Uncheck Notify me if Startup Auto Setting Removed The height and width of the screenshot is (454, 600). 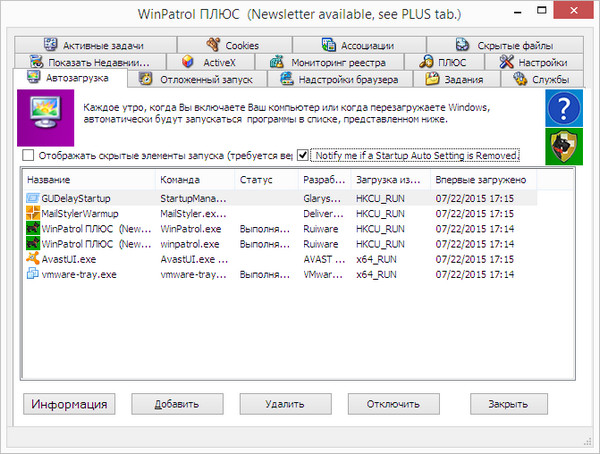303,155
